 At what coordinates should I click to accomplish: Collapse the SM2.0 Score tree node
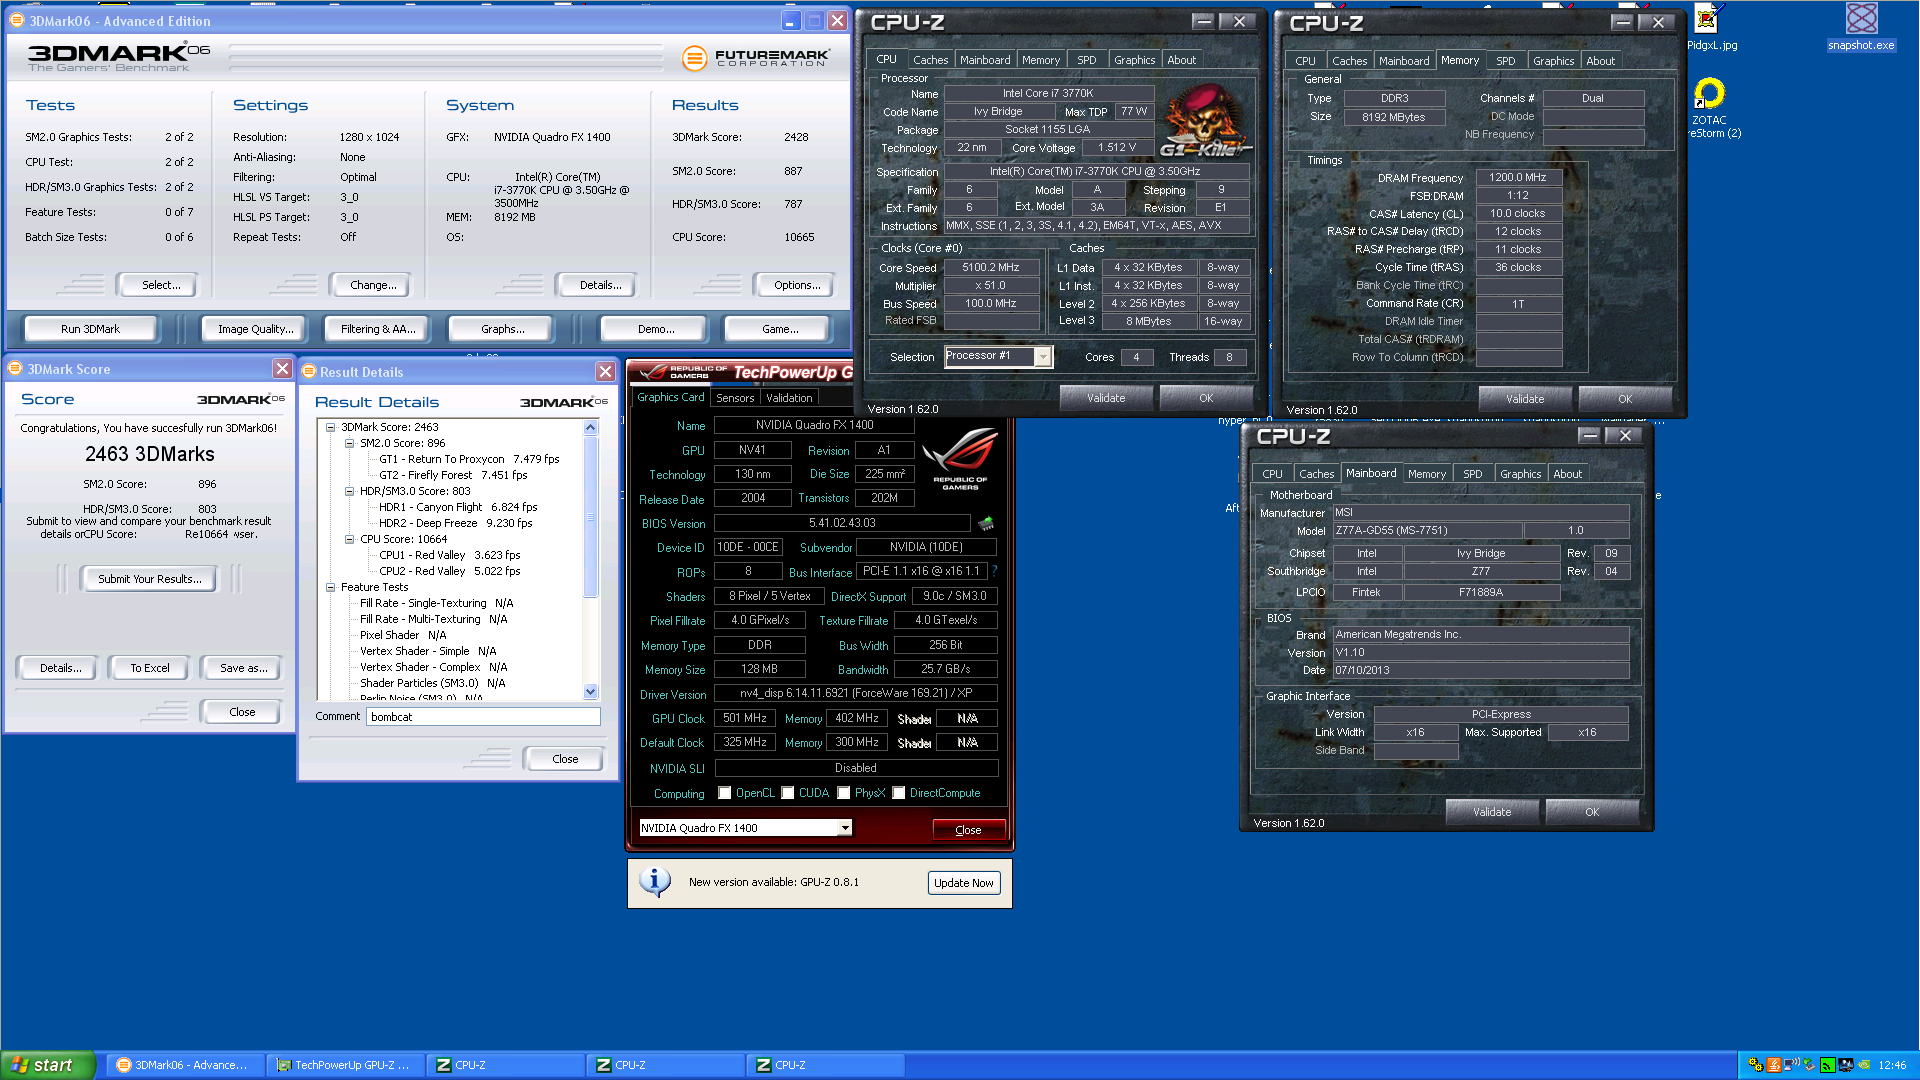coord(349,443)
